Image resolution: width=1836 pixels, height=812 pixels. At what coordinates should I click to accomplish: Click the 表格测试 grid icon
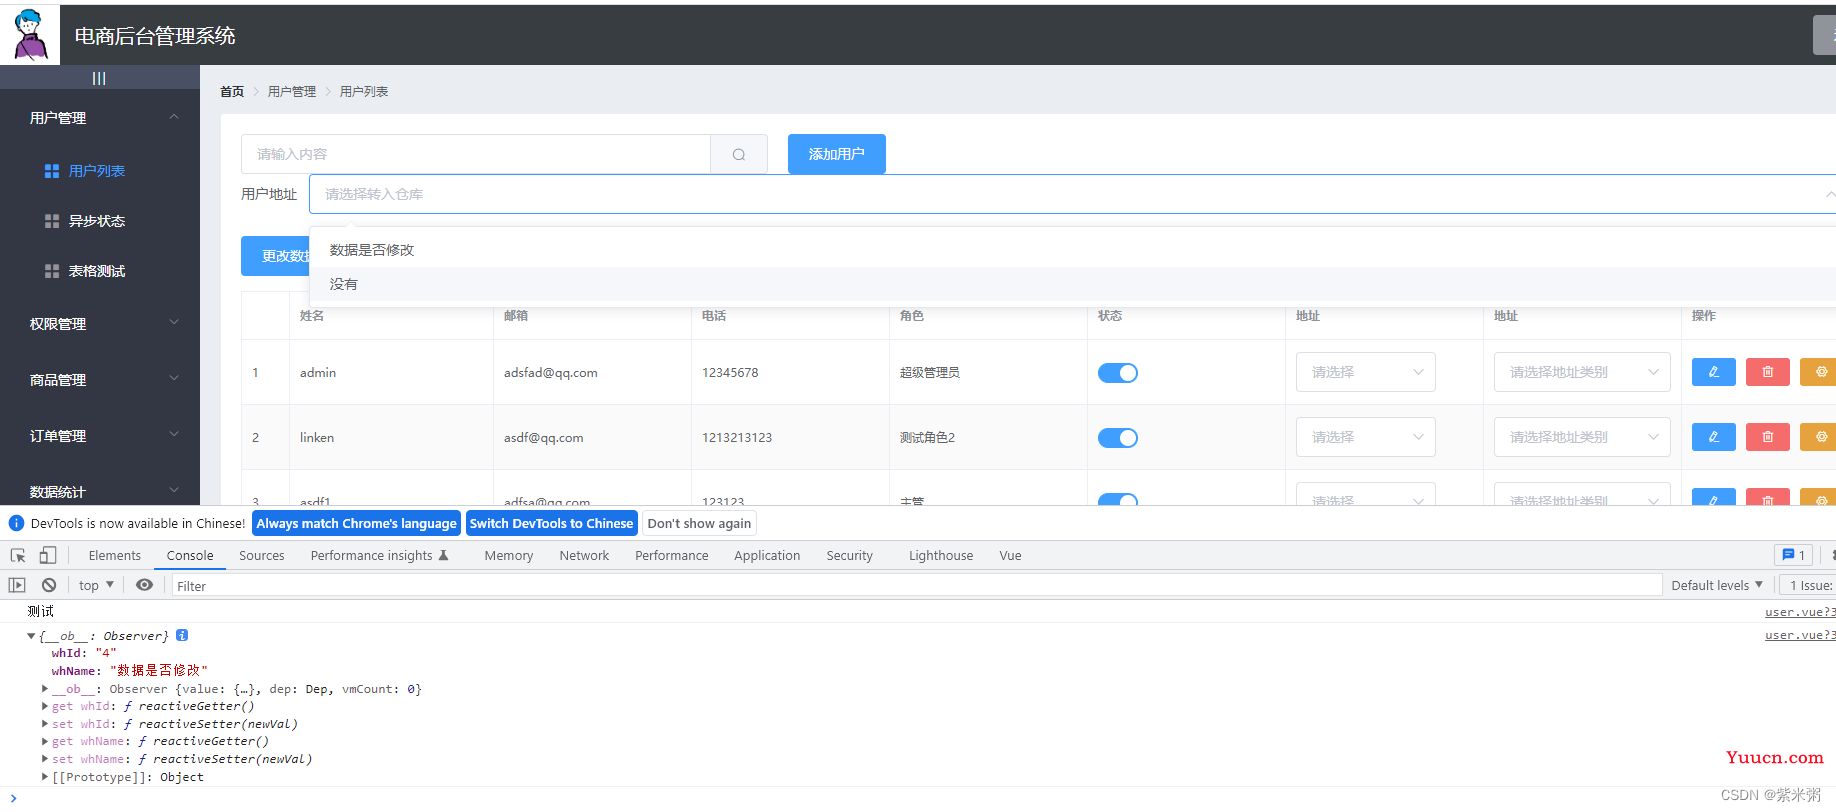coord(52,271)
